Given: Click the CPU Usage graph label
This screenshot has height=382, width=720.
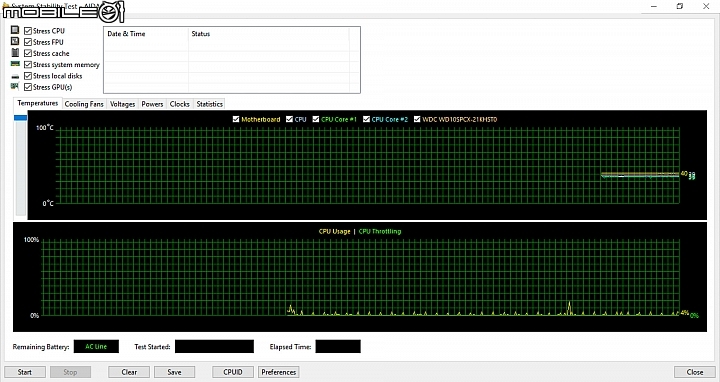Looking at the screenshot, I should [335, 231].
